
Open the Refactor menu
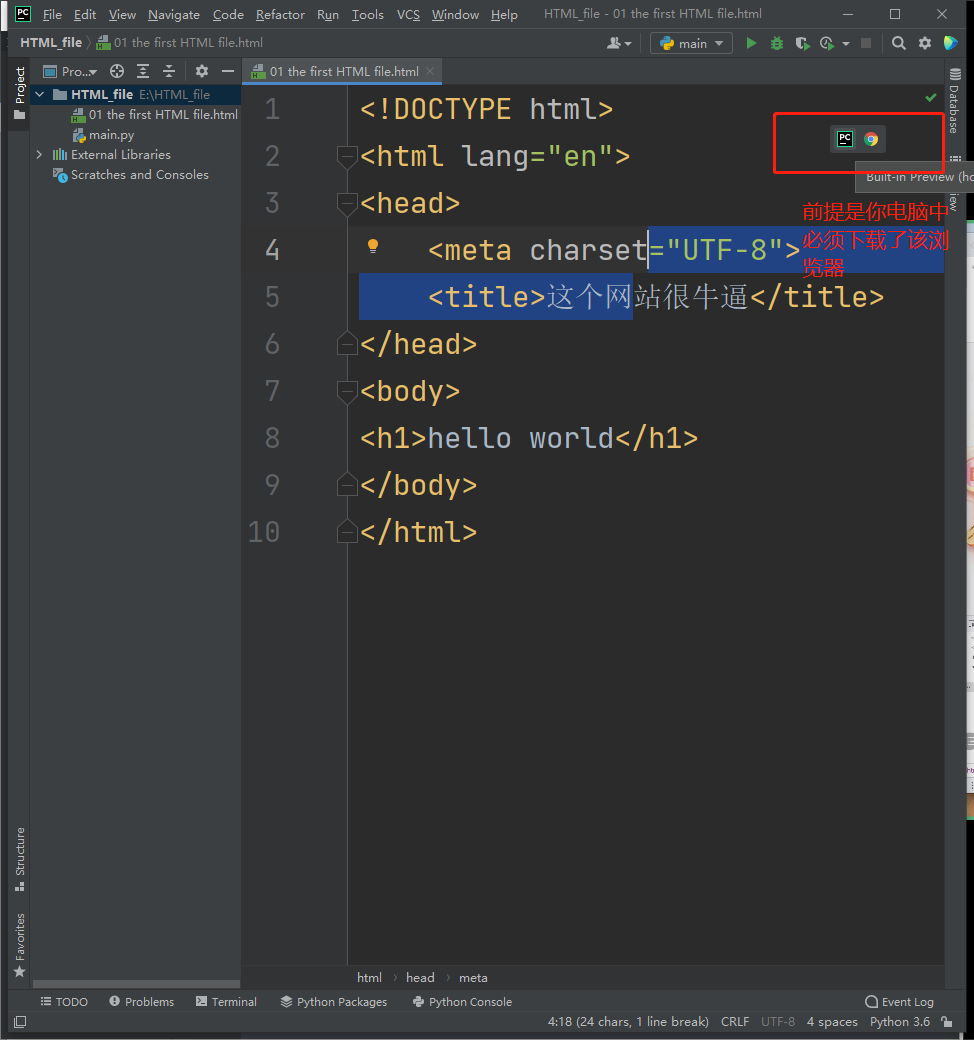[280, 14]
